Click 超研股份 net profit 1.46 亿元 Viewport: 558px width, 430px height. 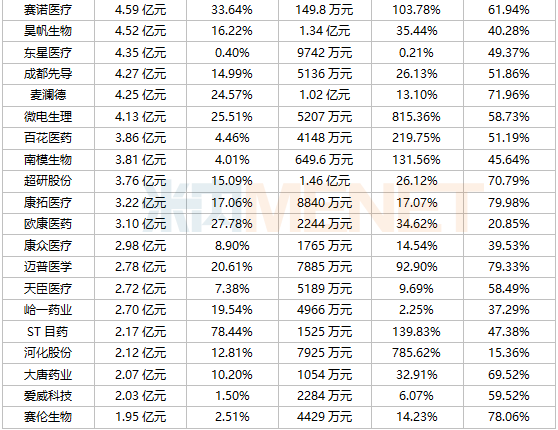point(325,181)
